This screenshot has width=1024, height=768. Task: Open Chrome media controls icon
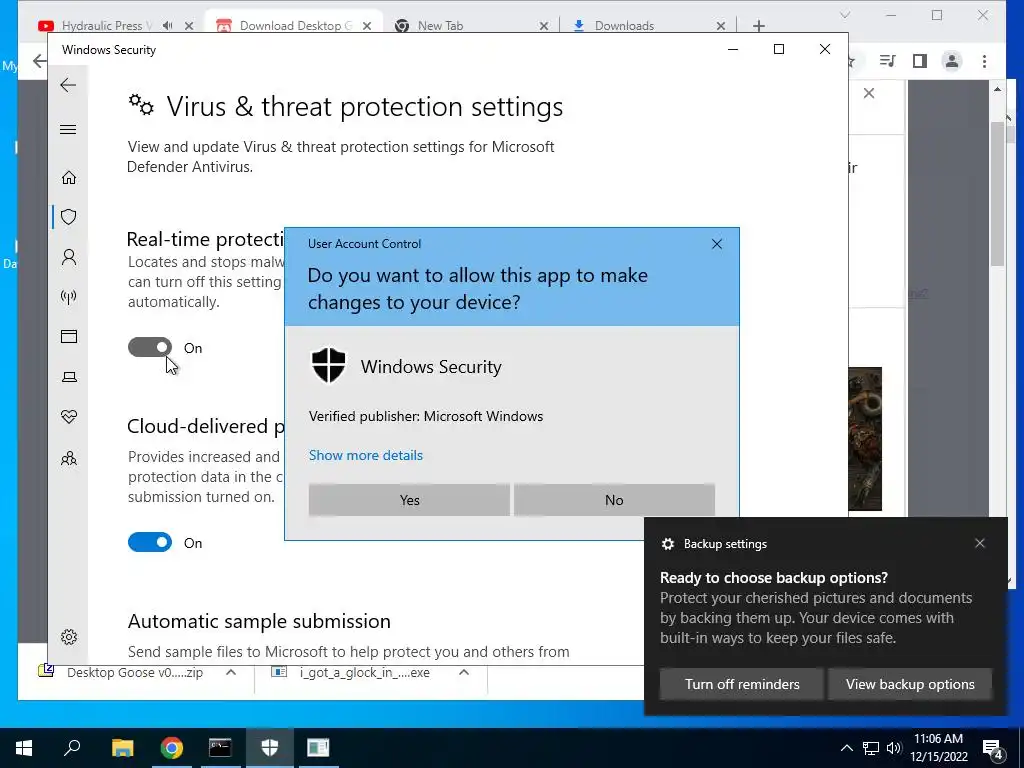point(887,61)
